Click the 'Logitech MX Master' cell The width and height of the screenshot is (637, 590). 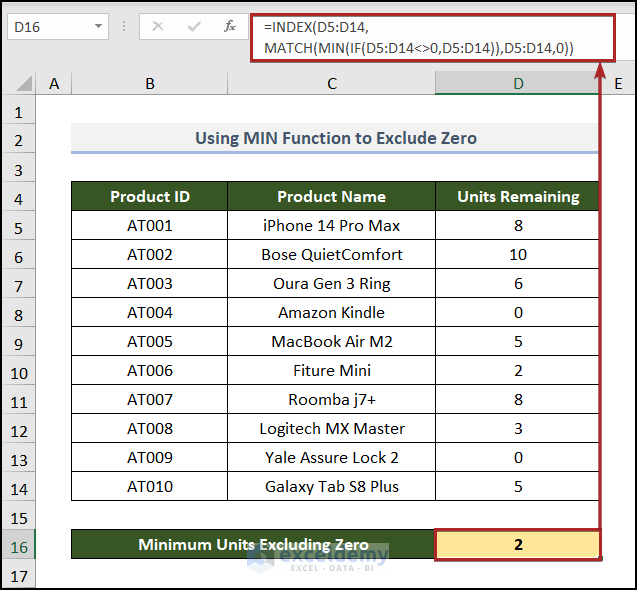(332, 428)
